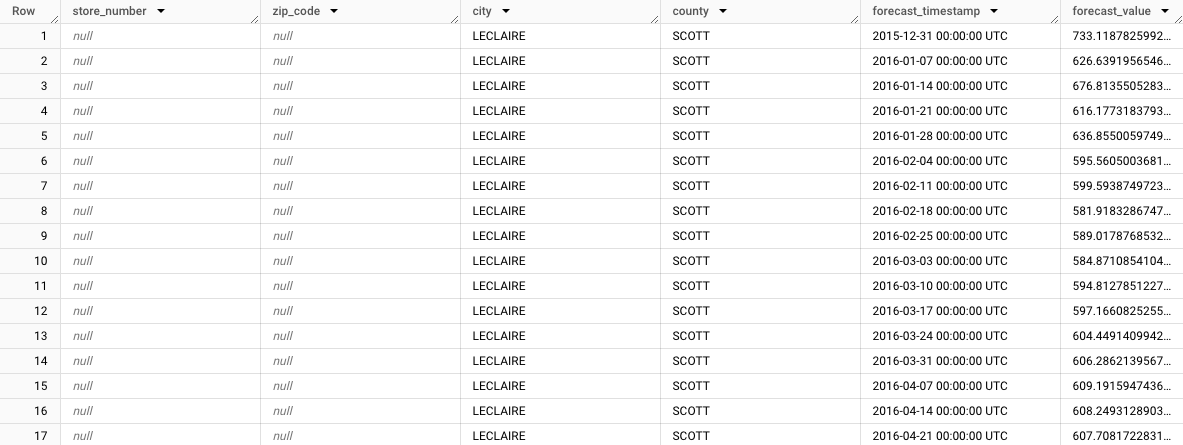Screen dimensions: 1183x445
Task: Select the city column header label
Action: click(482, 11)
